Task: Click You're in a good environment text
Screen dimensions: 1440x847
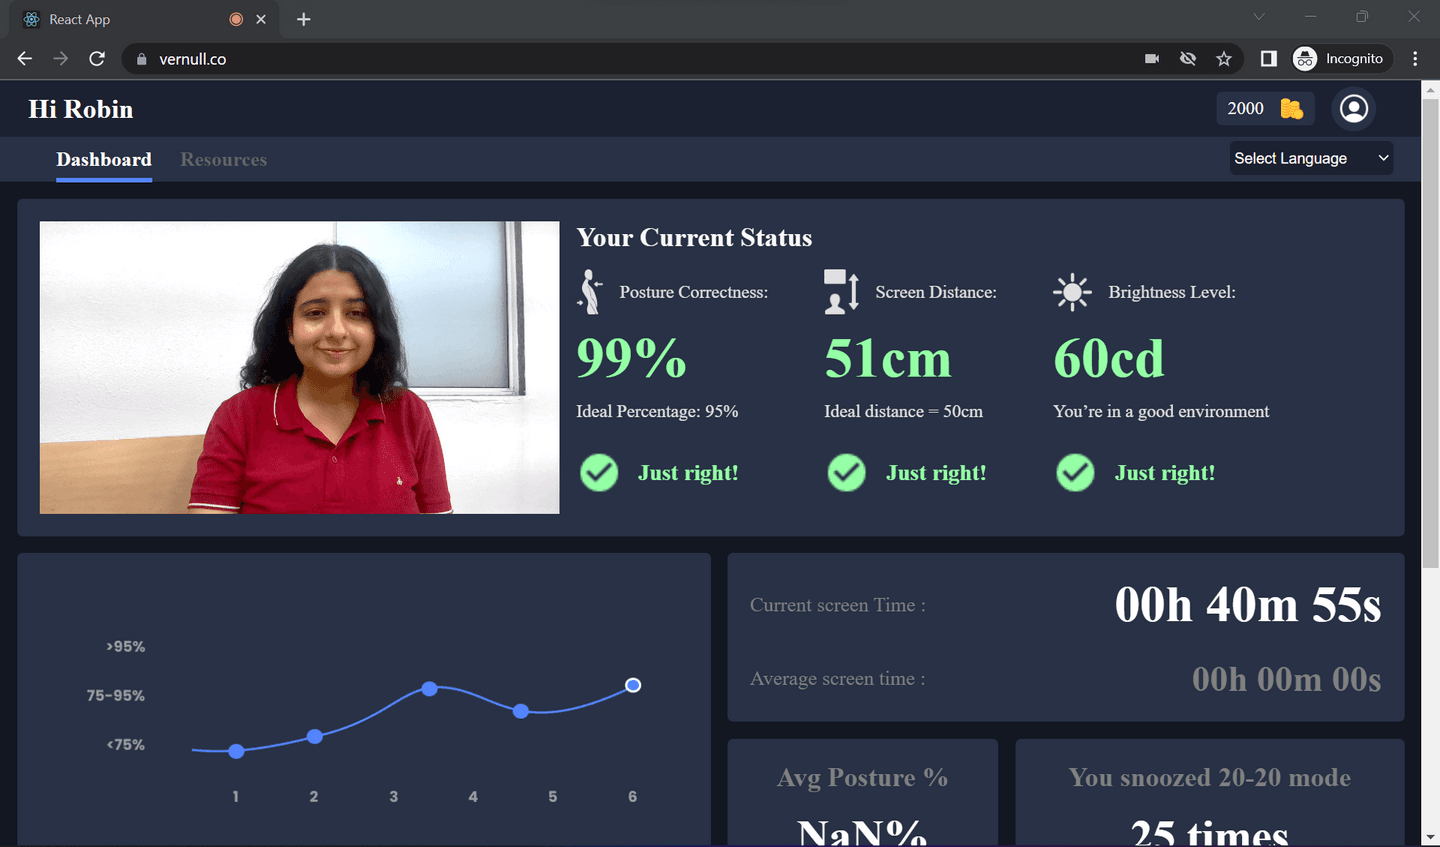Action: [x=1161, y=411]
